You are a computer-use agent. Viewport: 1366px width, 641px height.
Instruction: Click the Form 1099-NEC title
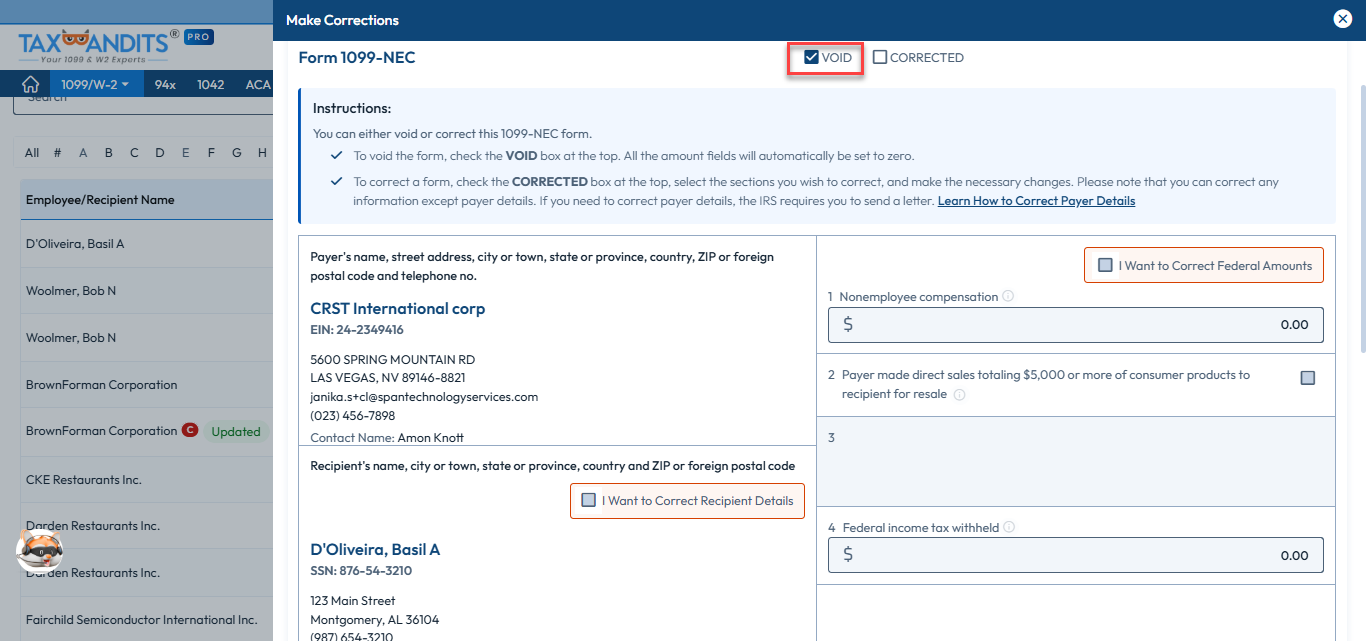357,58
